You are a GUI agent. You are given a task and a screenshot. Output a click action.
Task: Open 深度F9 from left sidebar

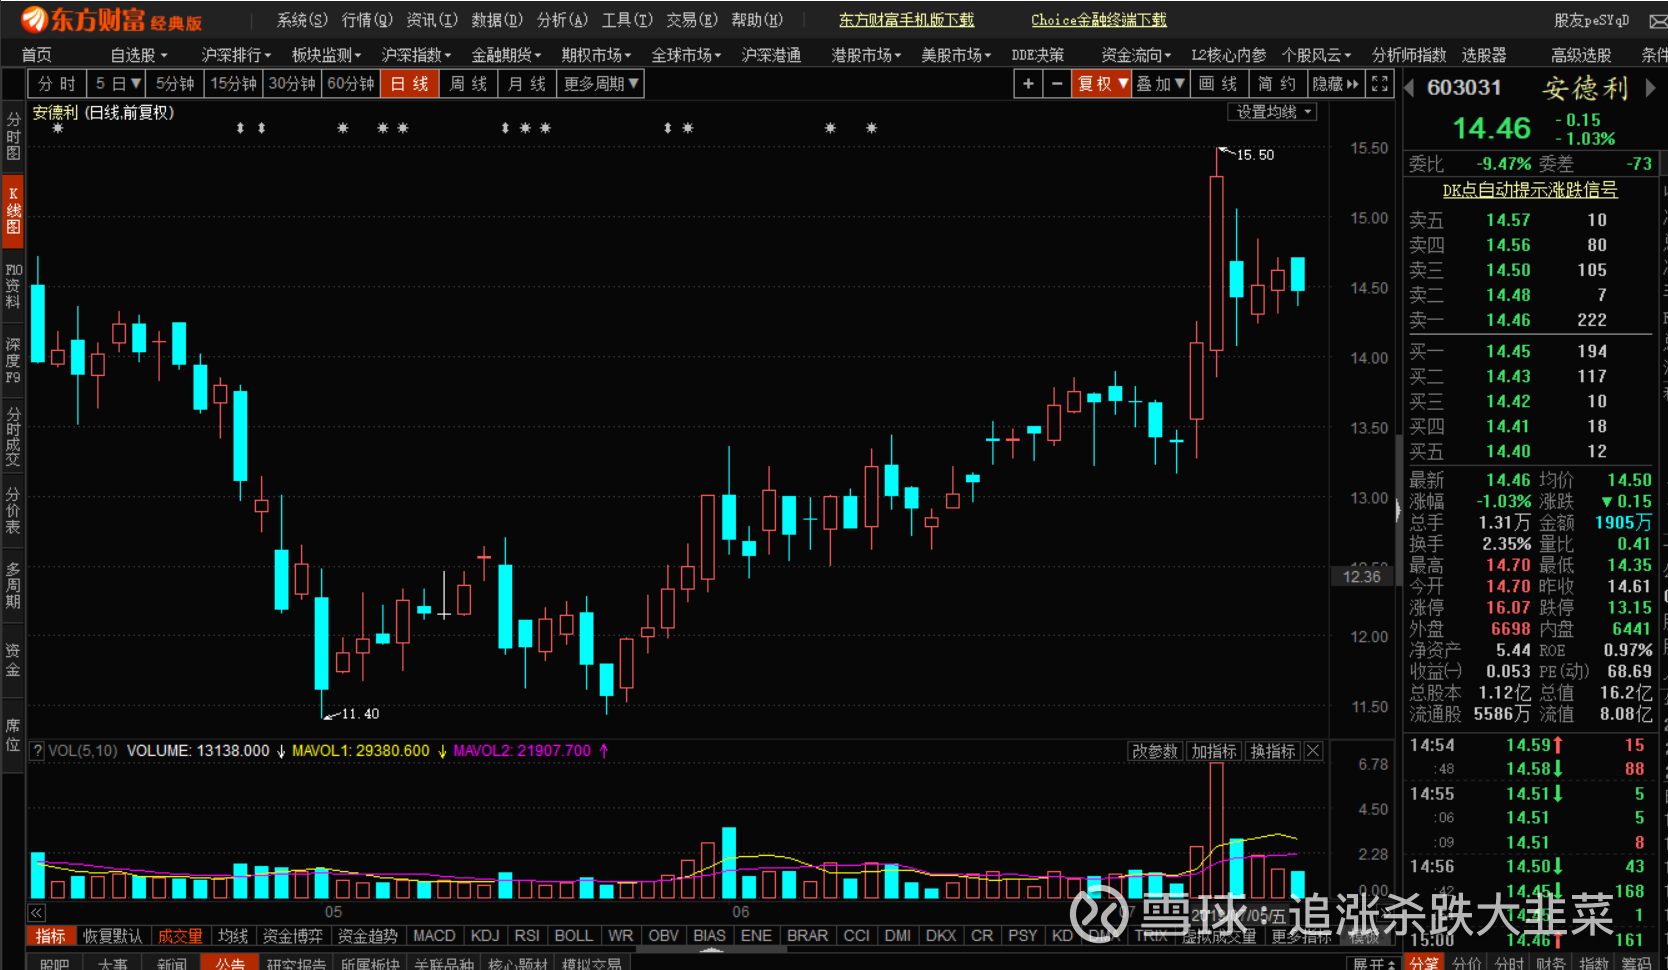(x=13, y=361)
